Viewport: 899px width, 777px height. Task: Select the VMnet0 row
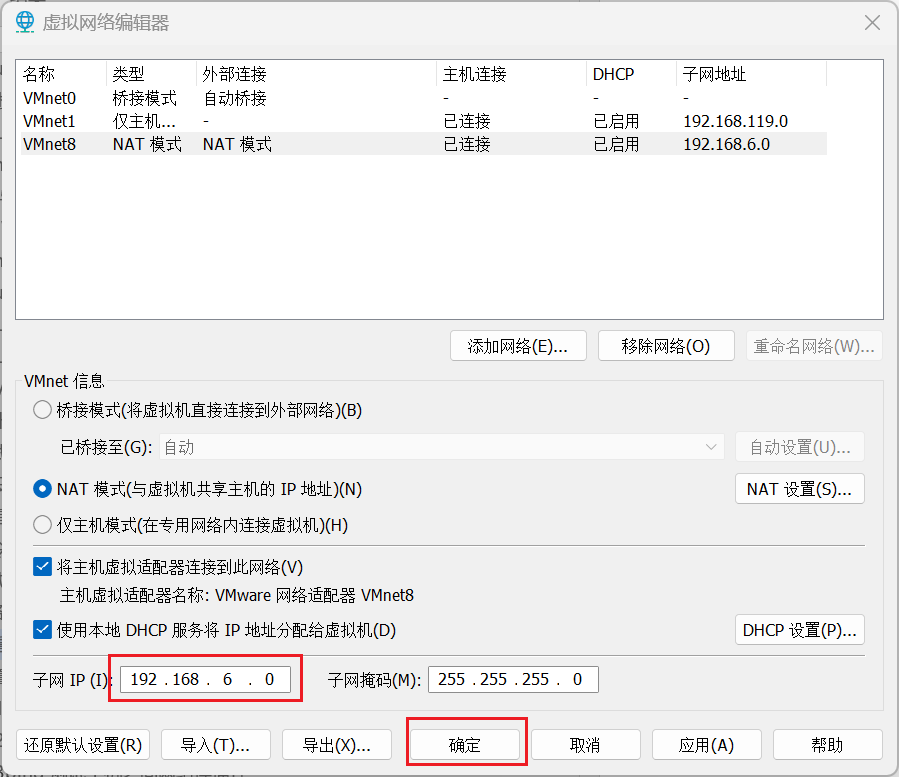click(424, 98)
